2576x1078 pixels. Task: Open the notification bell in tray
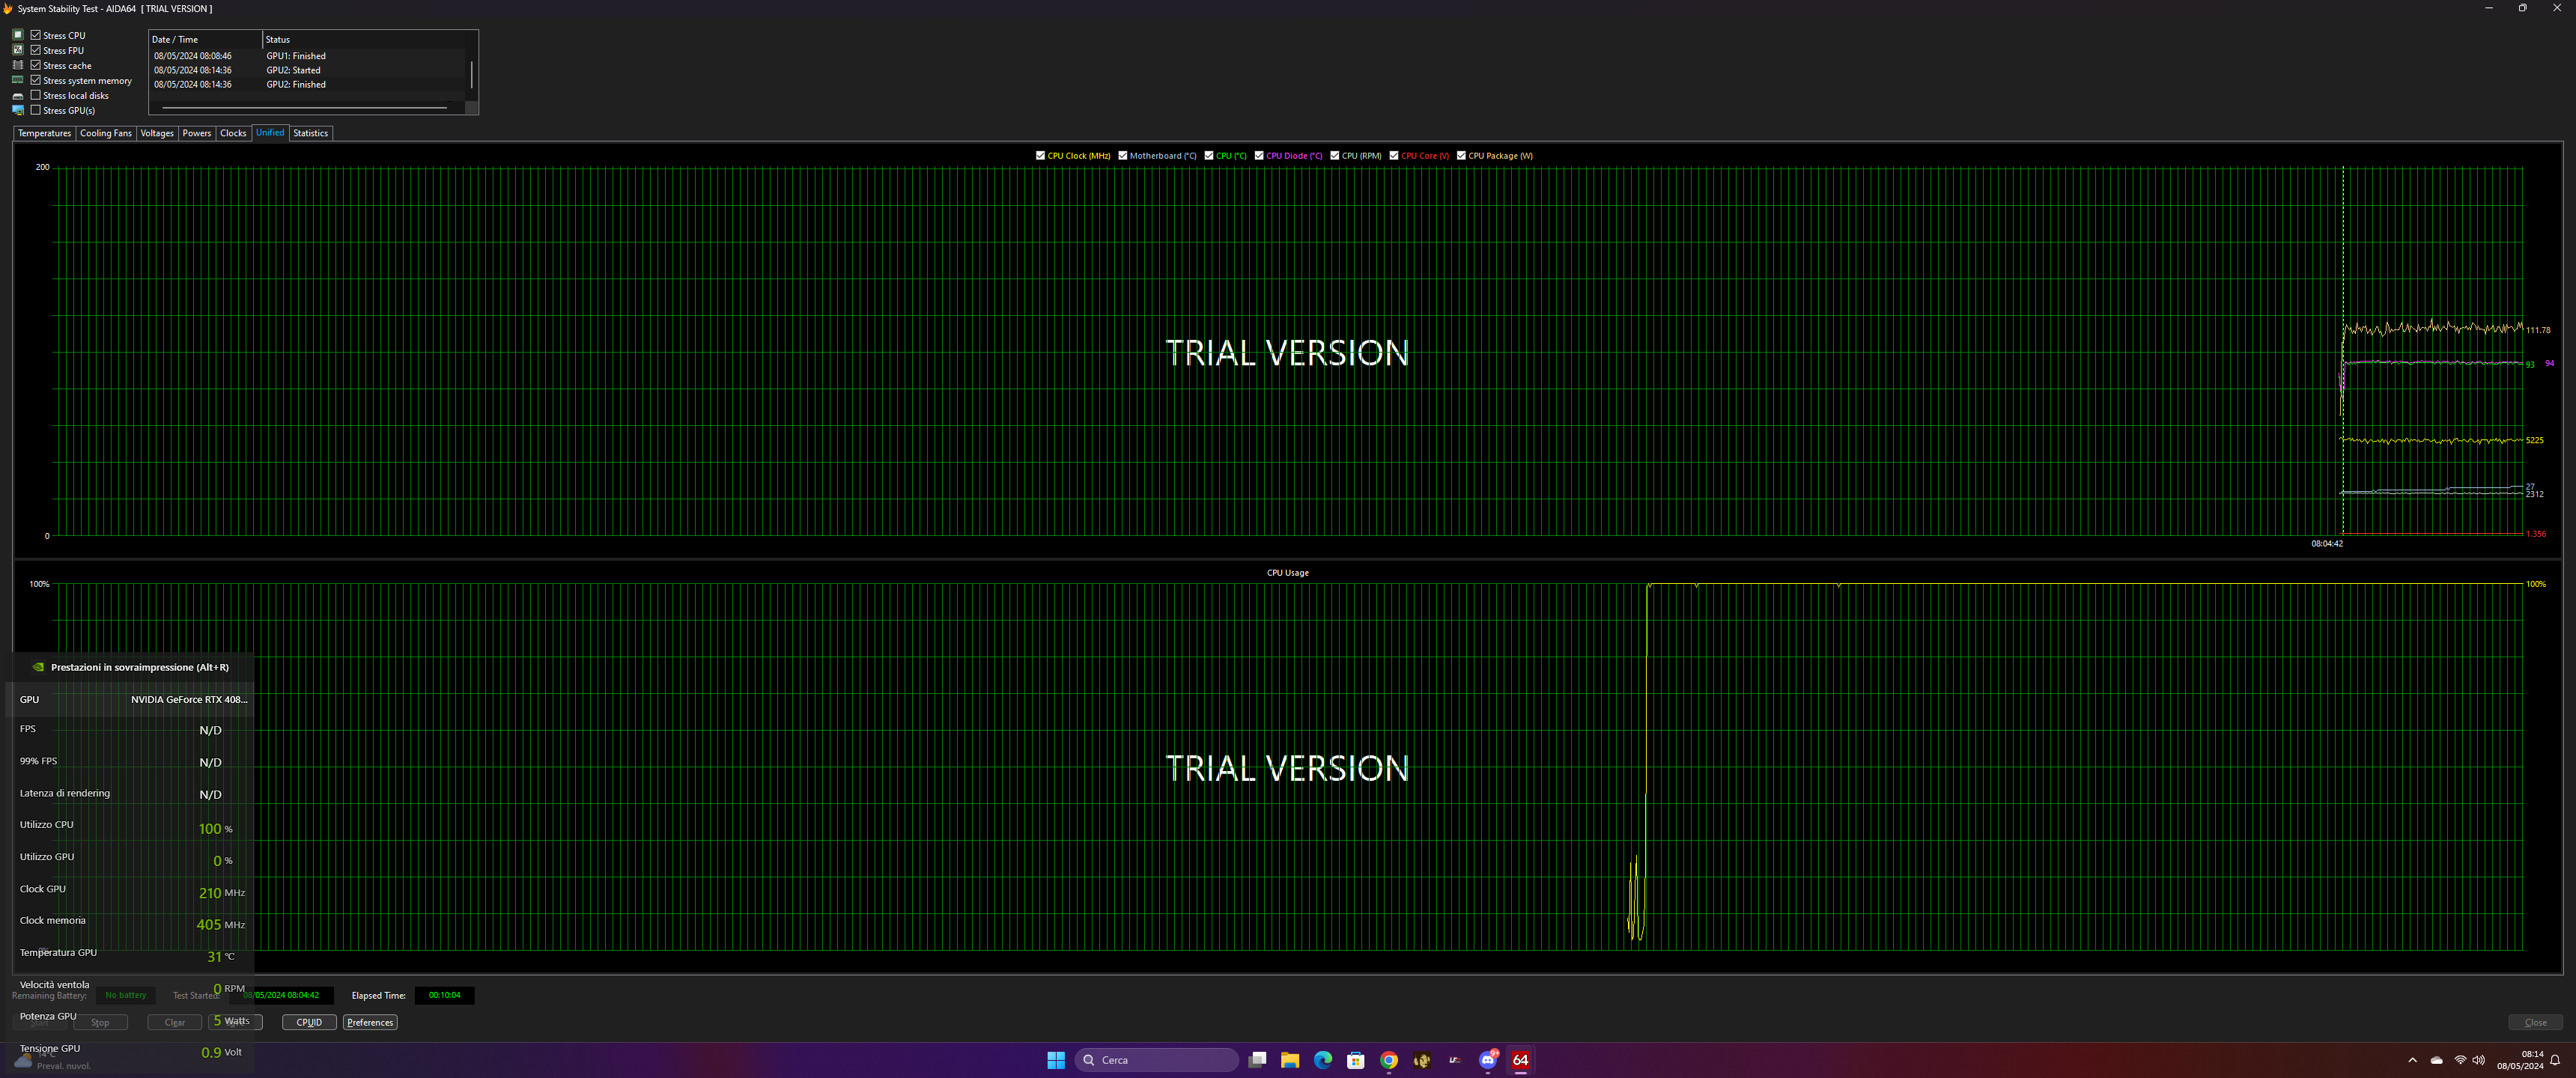point(2555,1060)
